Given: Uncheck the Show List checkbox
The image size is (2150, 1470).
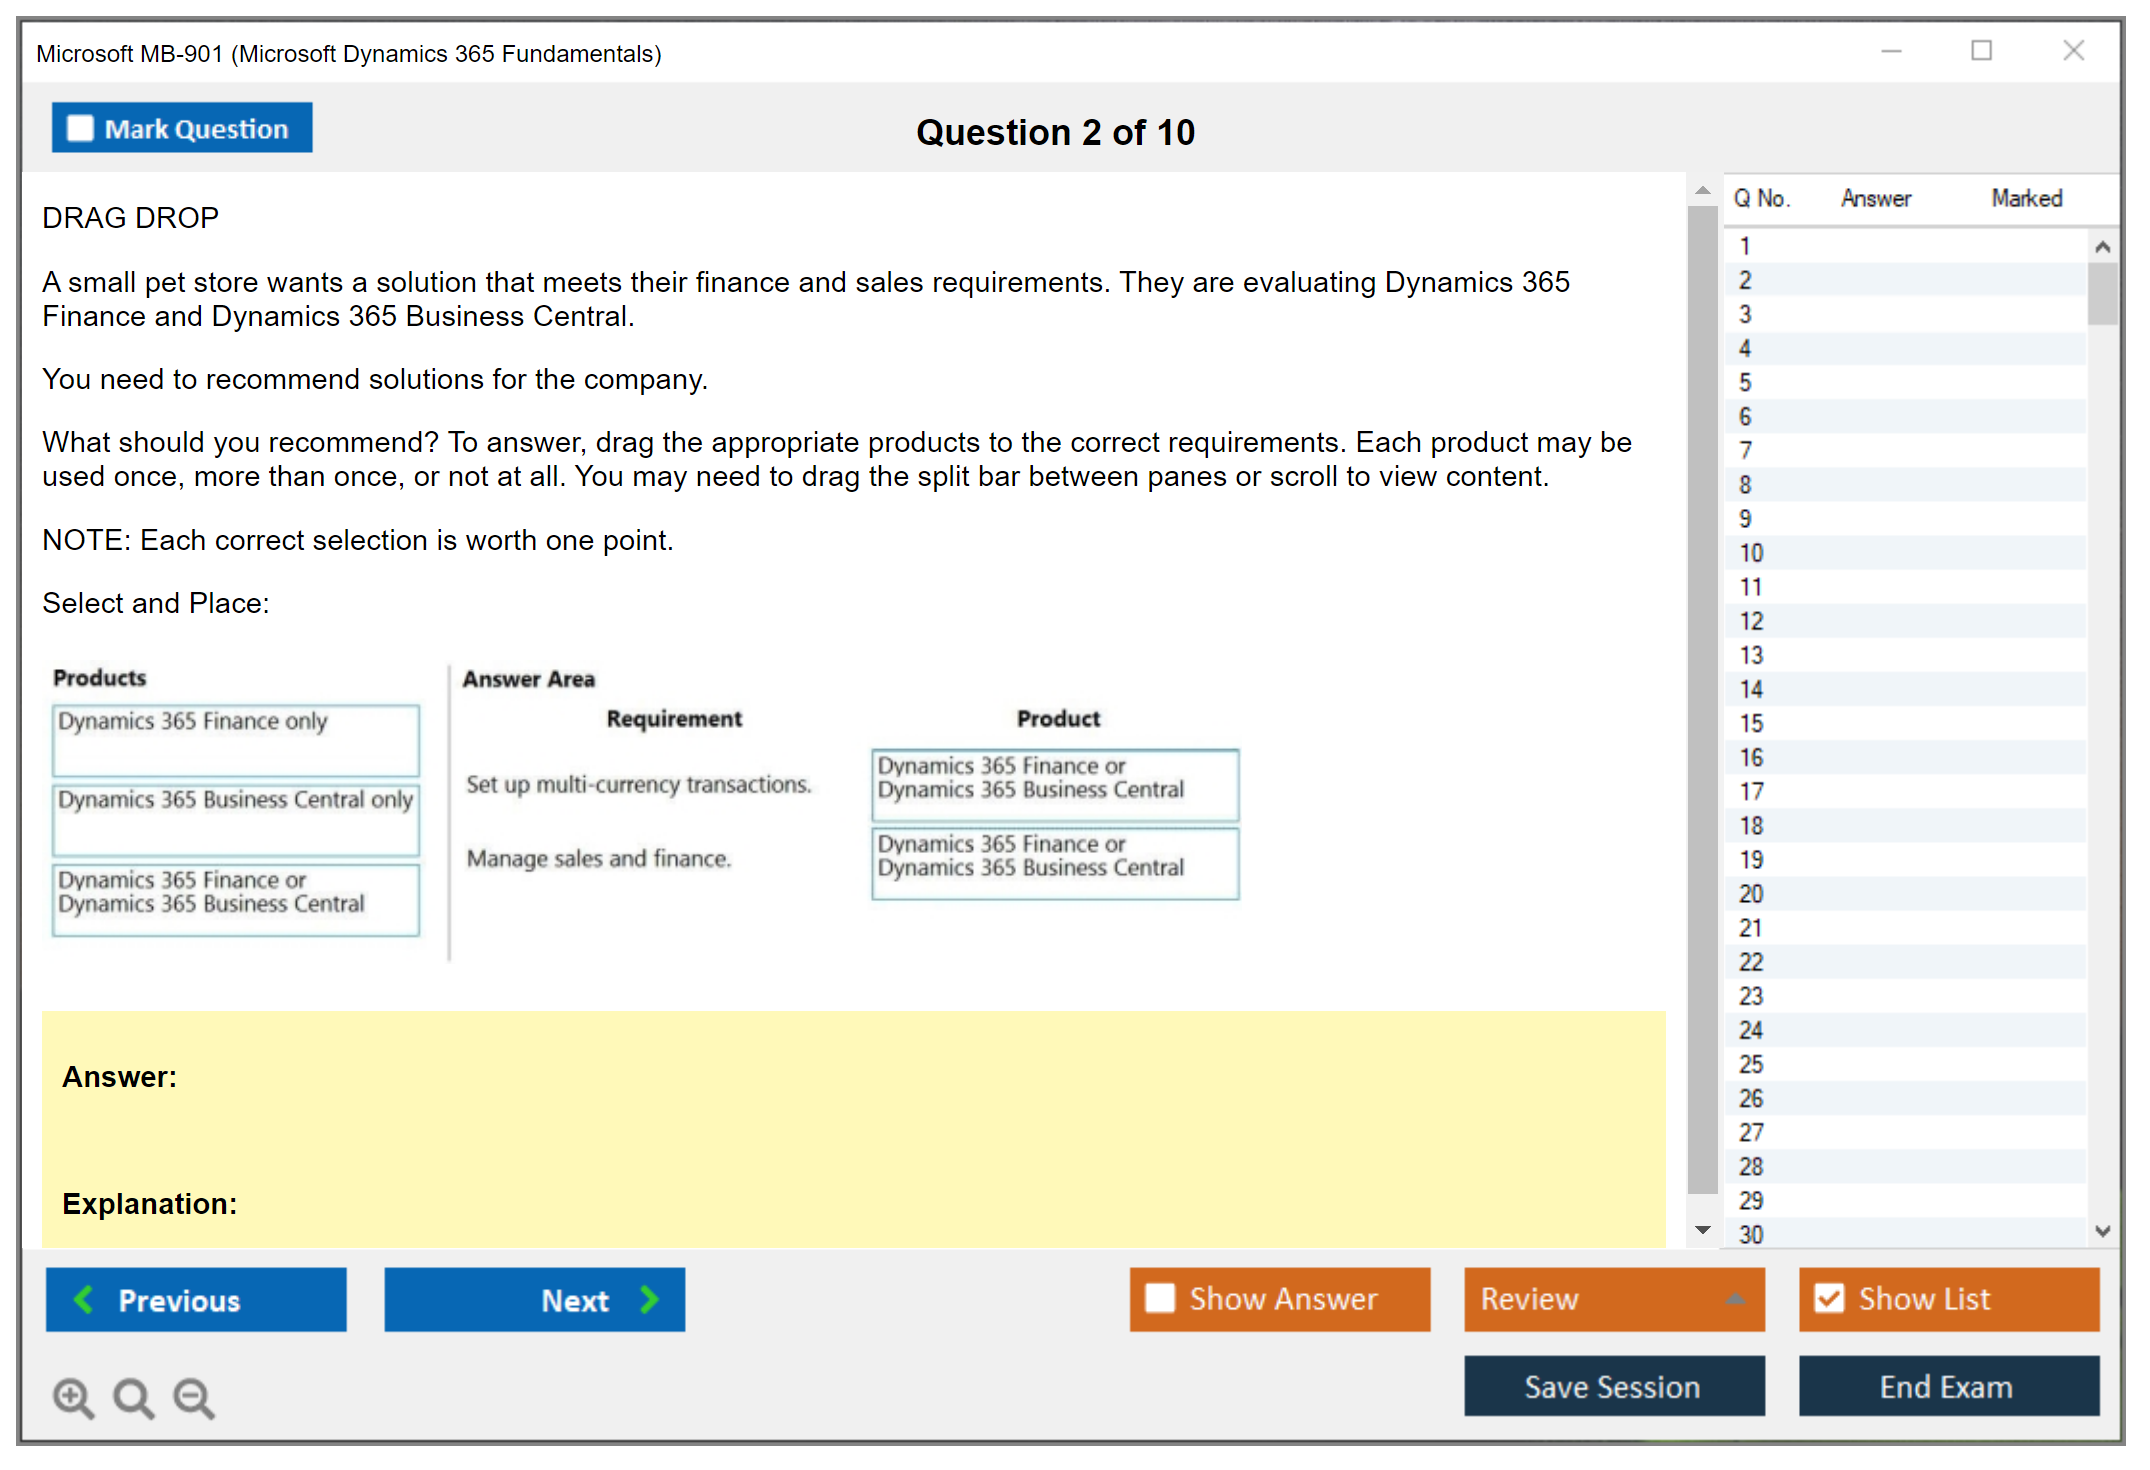Looking at the screenshot, I should [x=1829, y=1298].
